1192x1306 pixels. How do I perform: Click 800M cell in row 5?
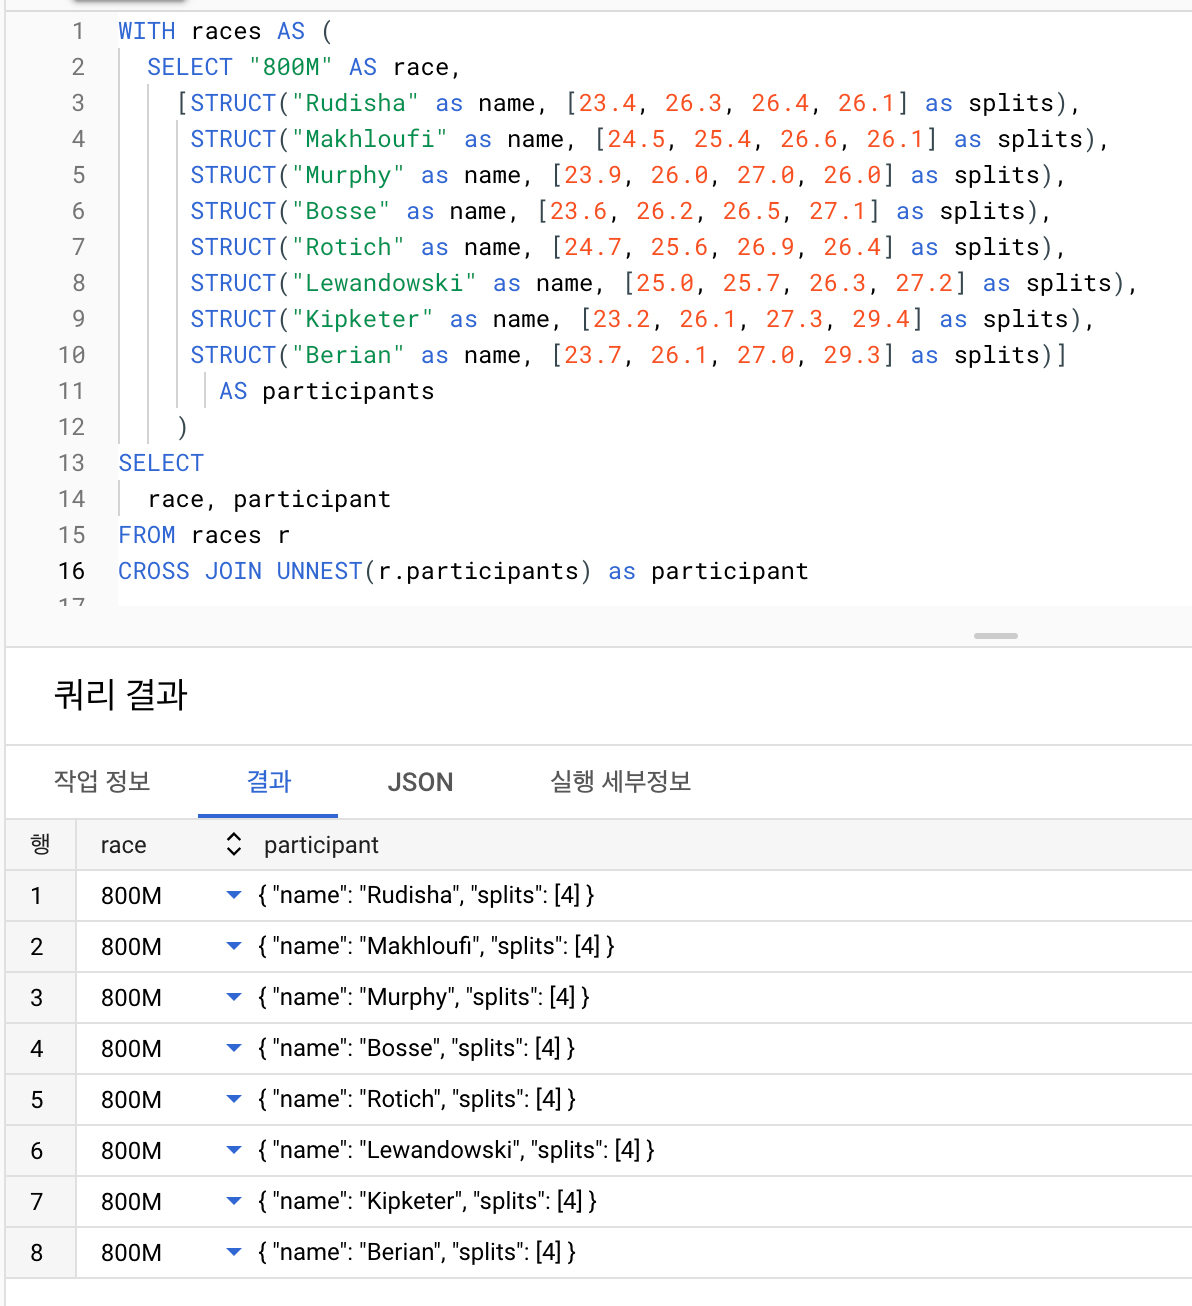coord(131,1100)
